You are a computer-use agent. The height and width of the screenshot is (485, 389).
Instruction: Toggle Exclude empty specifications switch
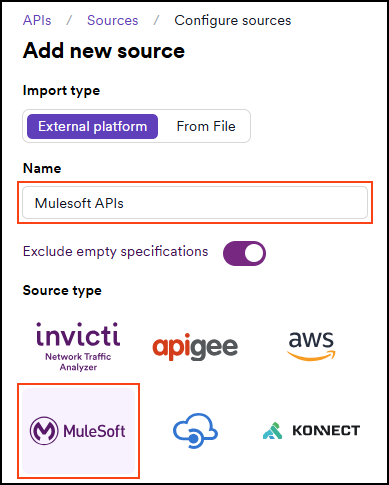pos(244,253)
